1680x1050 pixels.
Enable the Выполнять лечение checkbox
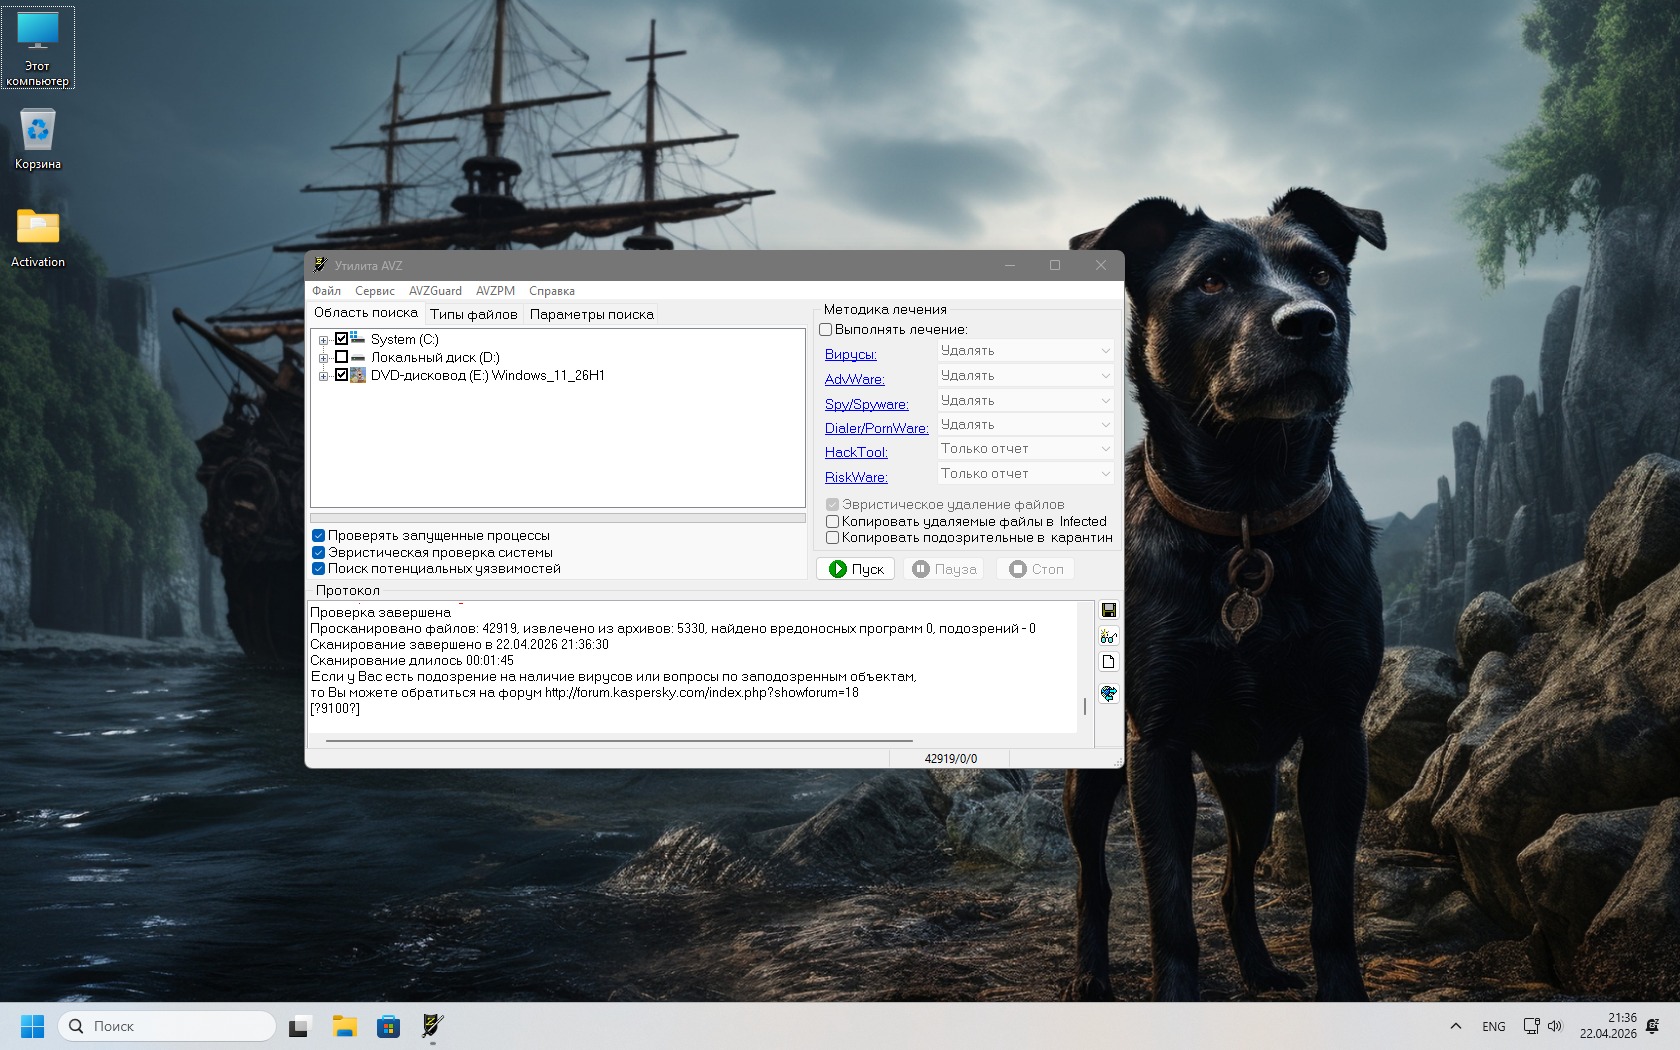click(826, 329)
